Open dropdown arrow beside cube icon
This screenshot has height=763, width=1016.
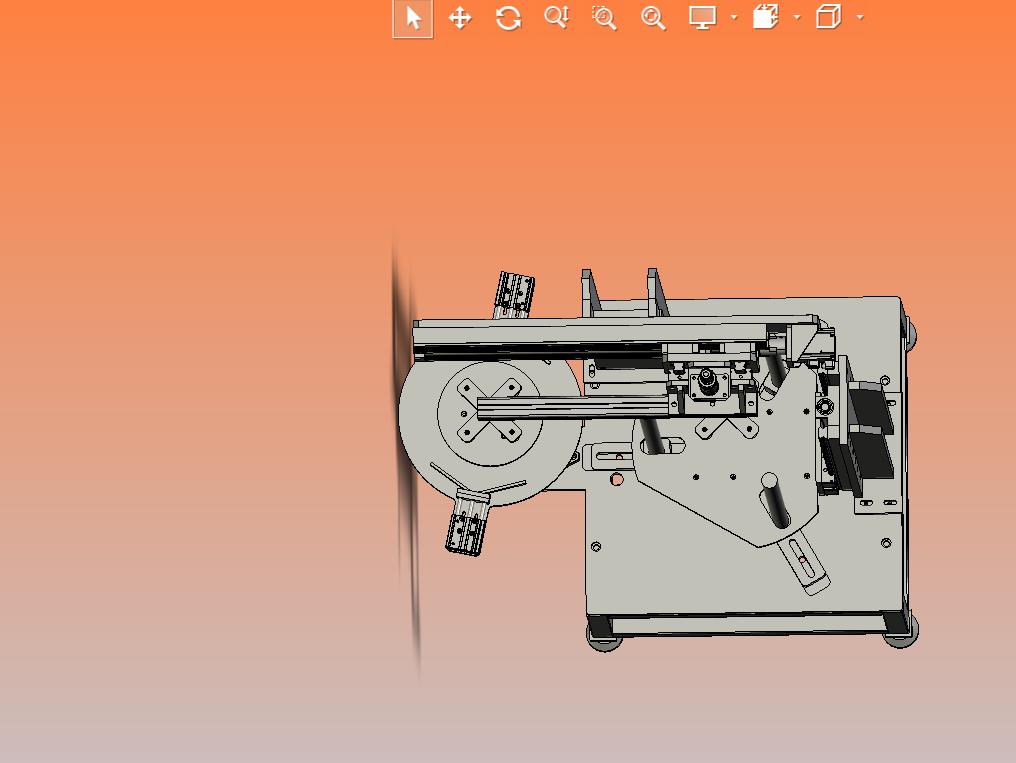pyautogui.click(x=860, y=17)
